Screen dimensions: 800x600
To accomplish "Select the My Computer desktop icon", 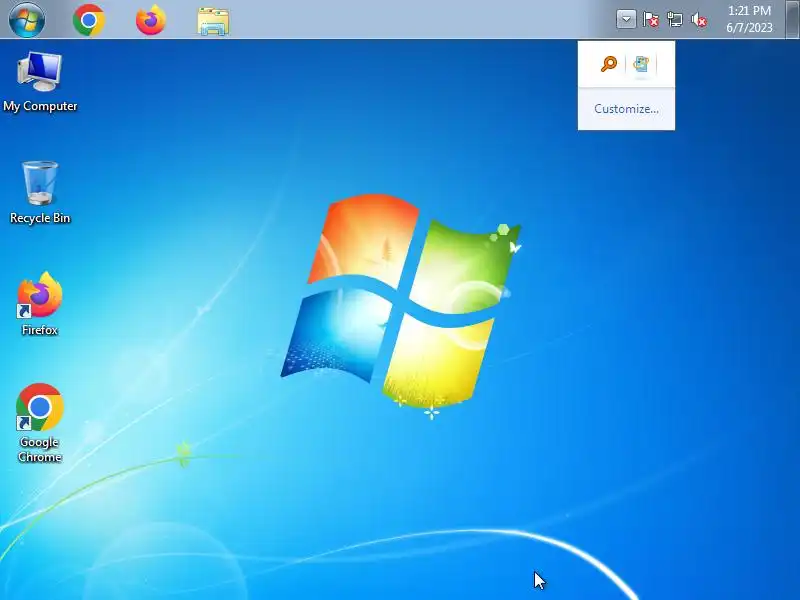I will point(40,82).
